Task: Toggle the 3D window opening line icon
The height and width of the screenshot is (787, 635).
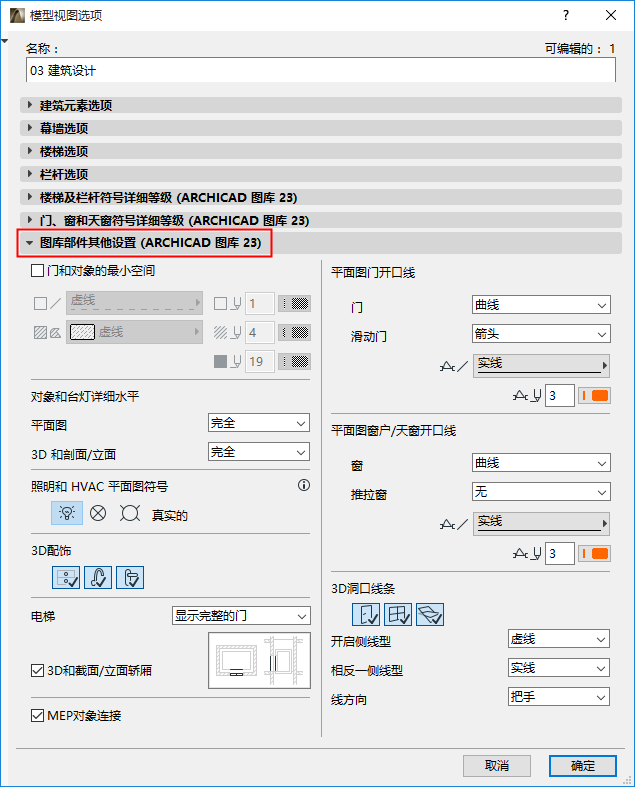Action: point(398,614)
